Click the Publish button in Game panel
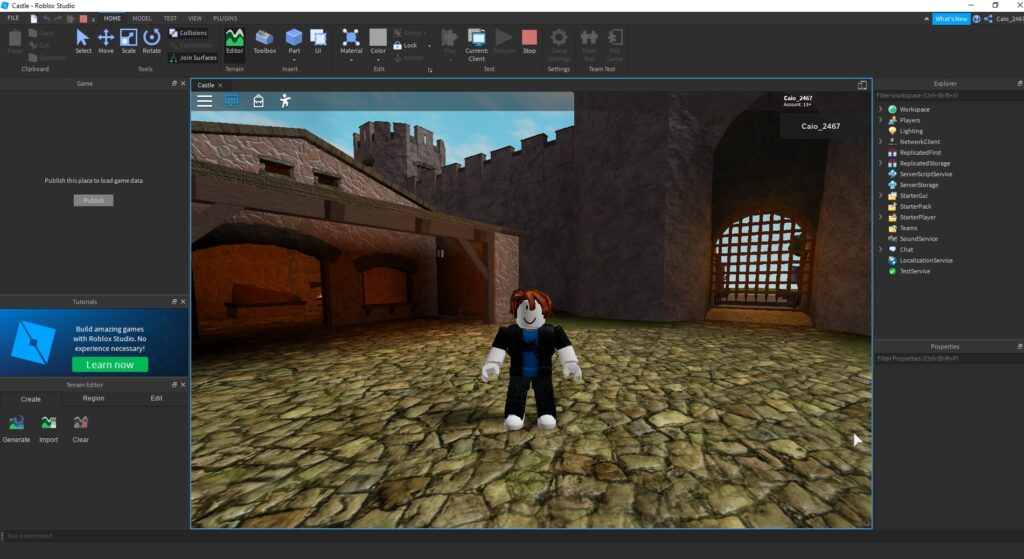Image resolution: width=1024 pixels, height=559 pixels. 93,200
